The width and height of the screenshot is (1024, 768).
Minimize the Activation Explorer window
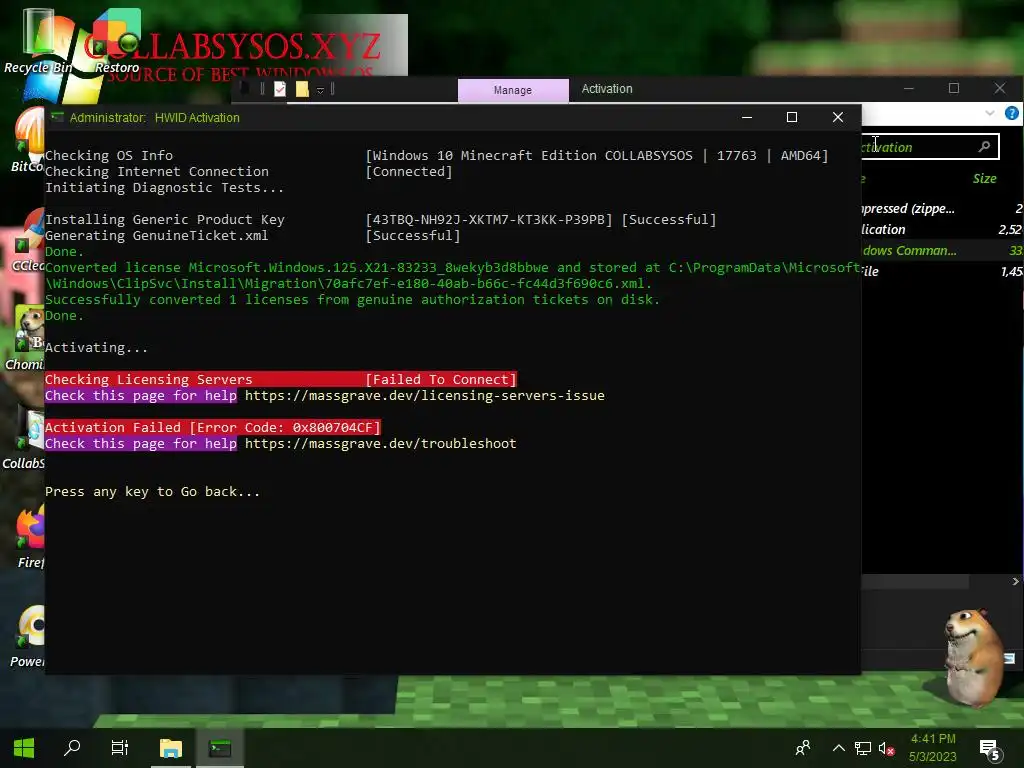[x=908, y=88]
